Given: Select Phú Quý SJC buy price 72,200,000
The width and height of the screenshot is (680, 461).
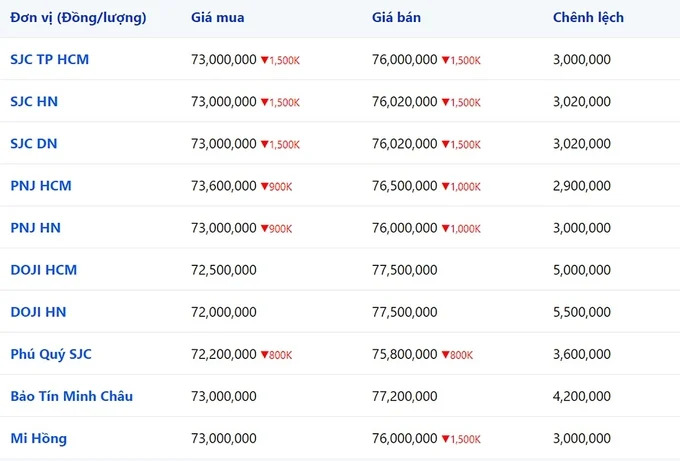Looking at the screenshot, I should coord(224,354).
